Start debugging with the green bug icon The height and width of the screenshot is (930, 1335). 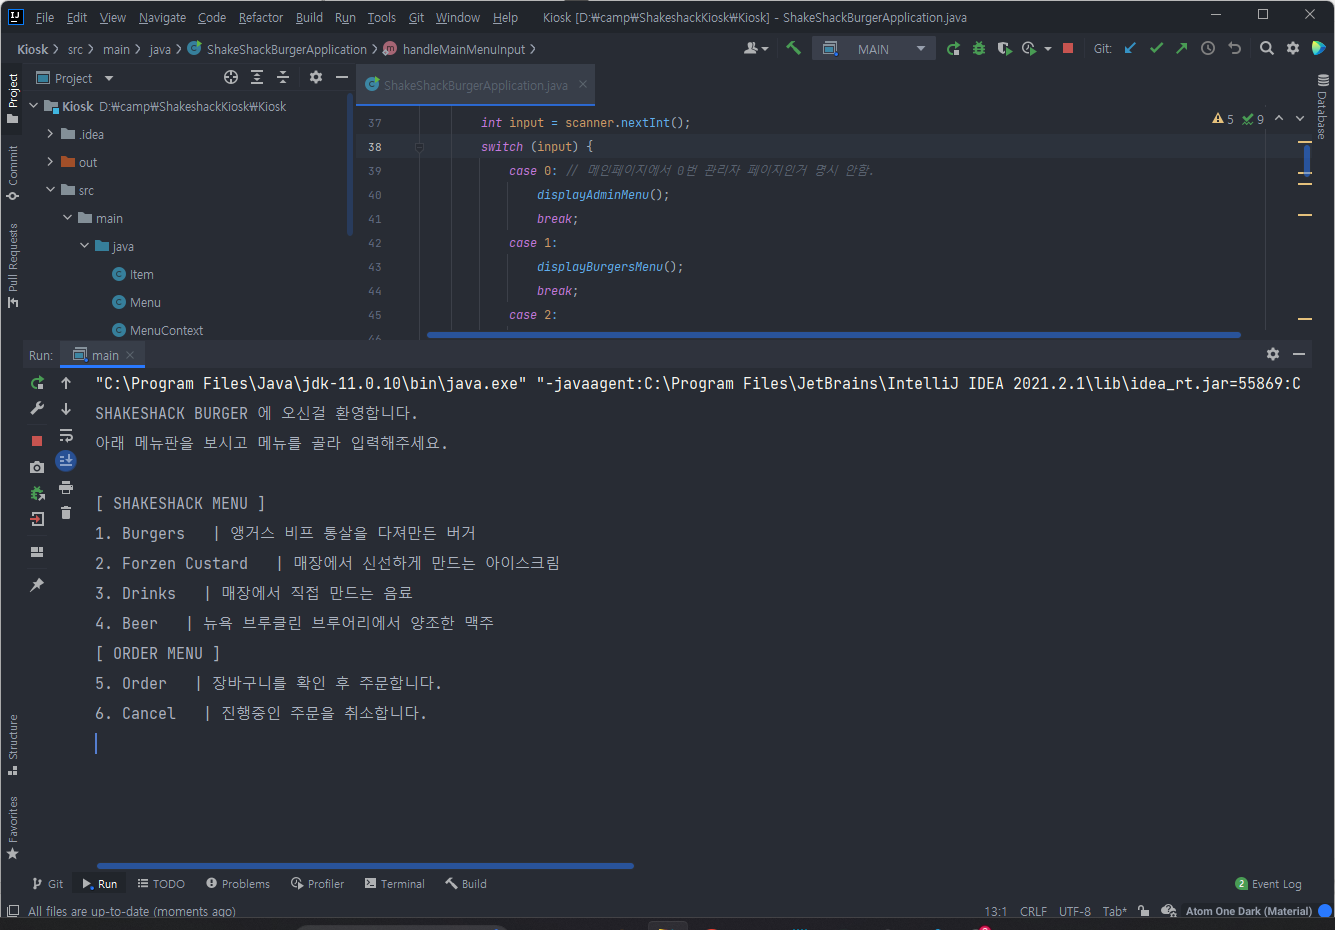tap(979, 48)
